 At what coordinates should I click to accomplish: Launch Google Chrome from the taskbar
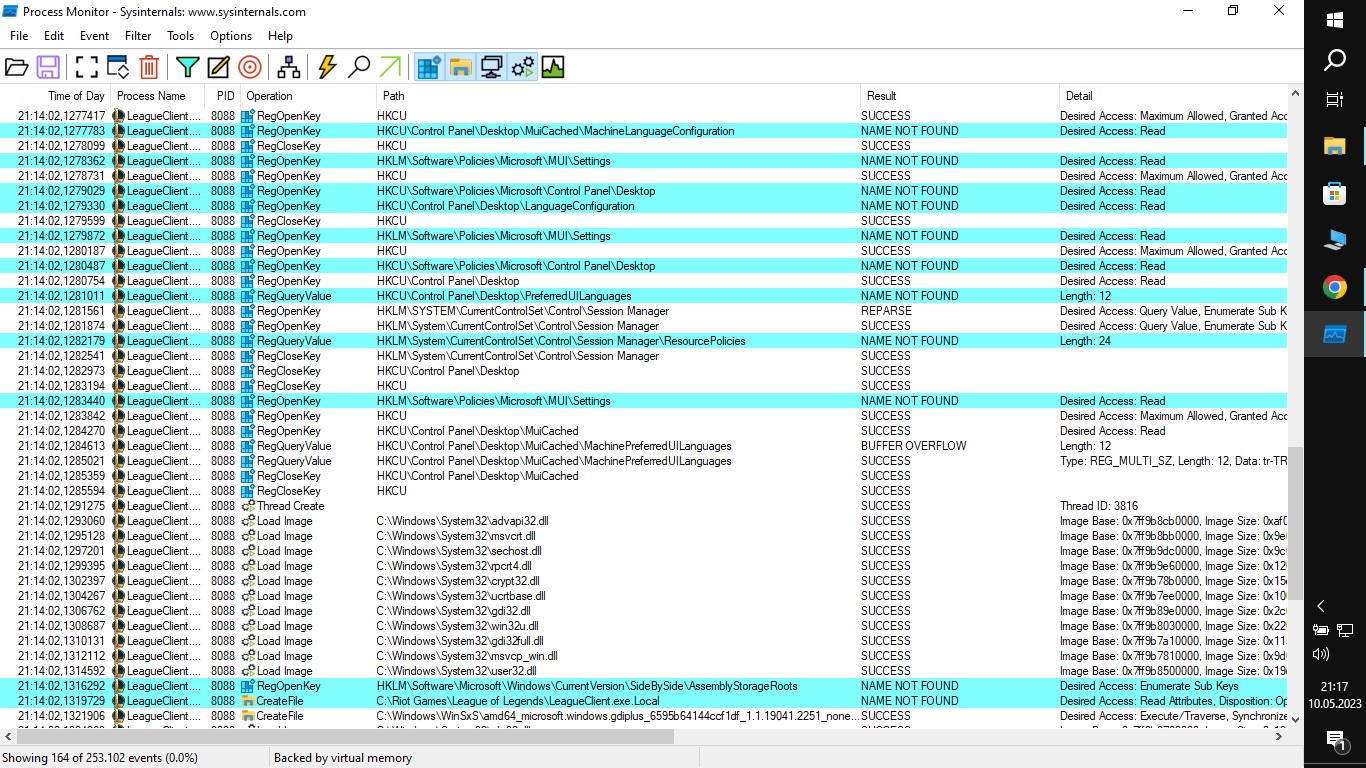1335,288
